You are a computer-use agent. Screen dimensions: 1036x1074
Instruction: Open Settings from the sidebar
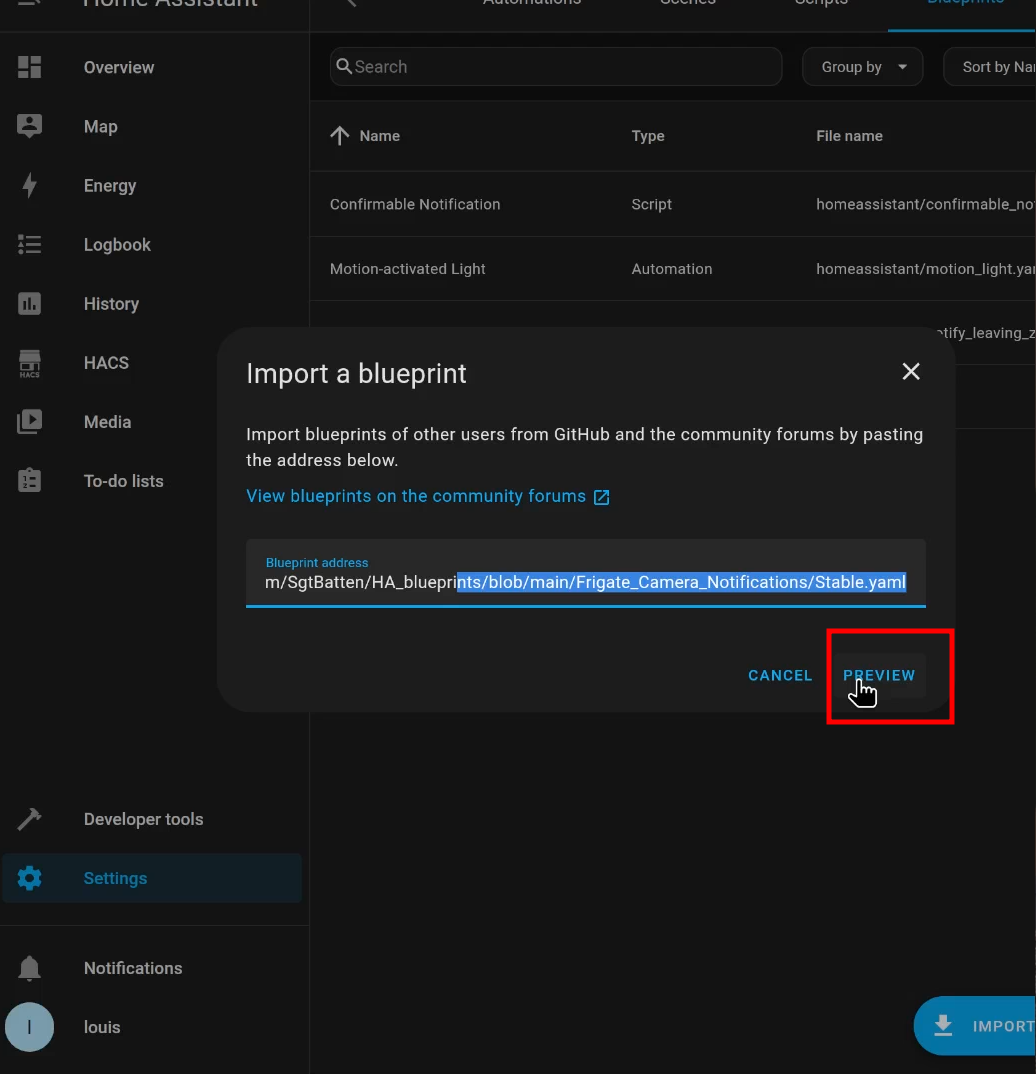coord(152,878)
